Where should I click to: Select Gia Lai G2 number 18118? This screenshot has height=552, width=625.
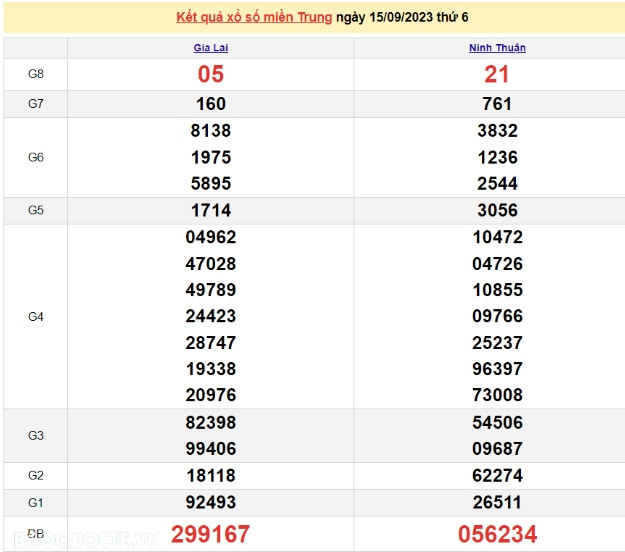coord(211,476)
